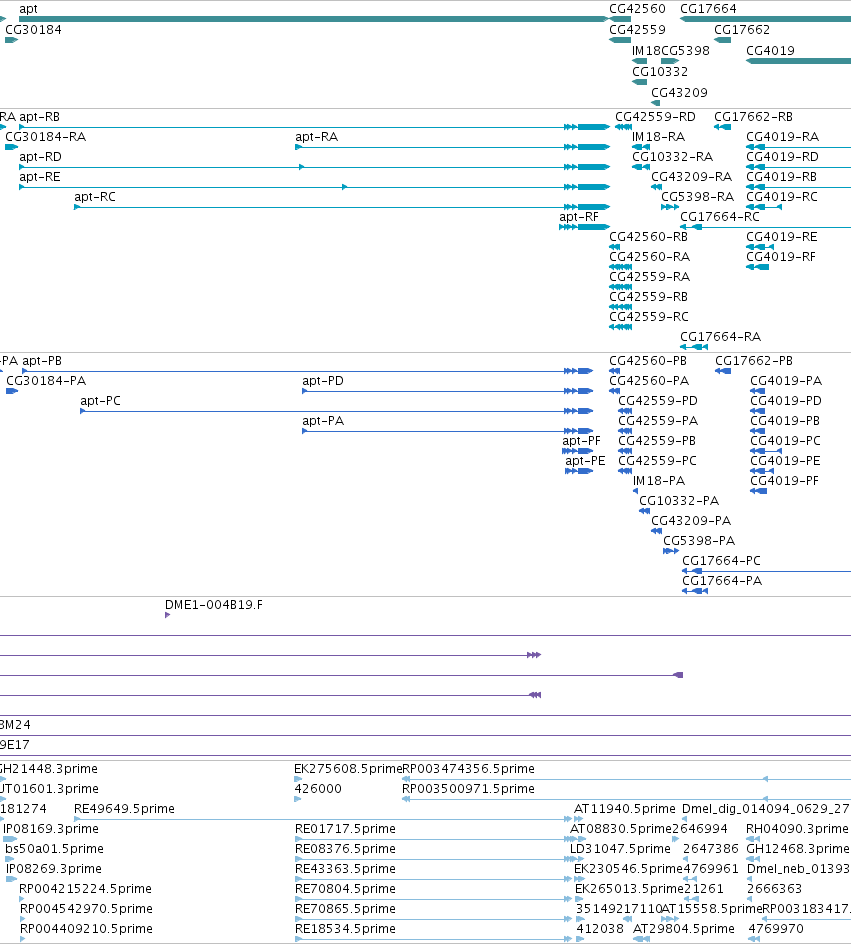This screenshot has width=851, height=944.
Task: Click the apt-RF transcript label
Action: 579,217
